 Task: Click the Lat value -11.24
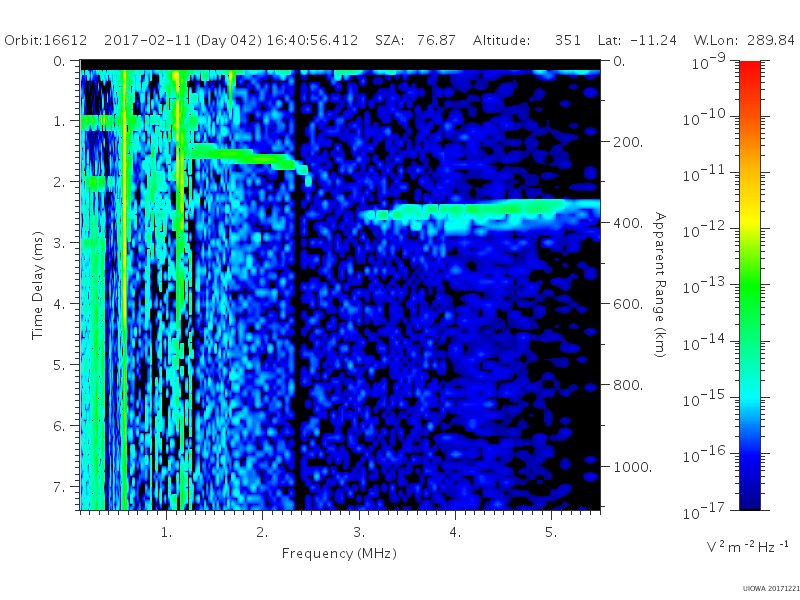pos(654,40)
